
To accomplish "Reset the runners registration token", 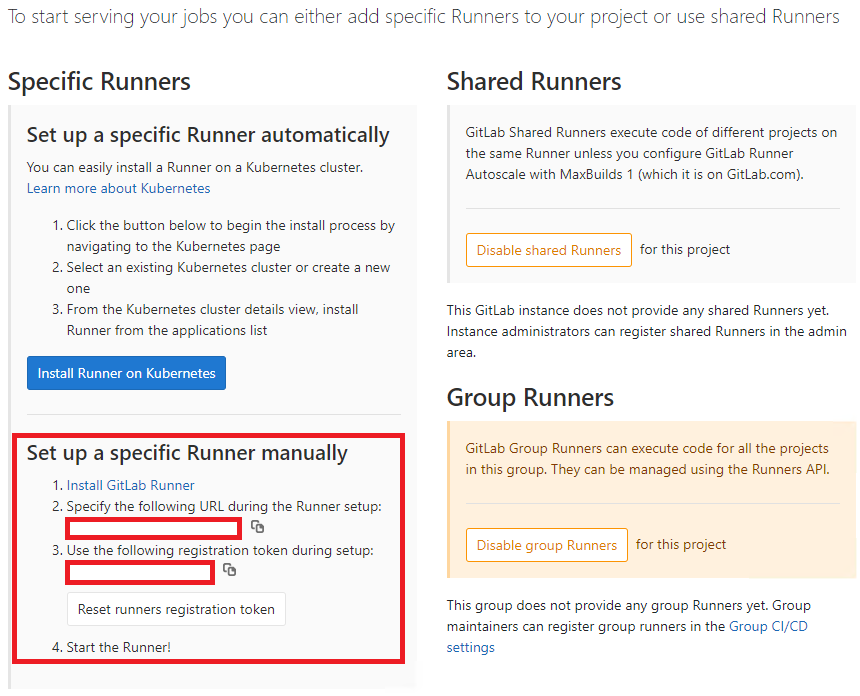I will click(x=176, y=609).
